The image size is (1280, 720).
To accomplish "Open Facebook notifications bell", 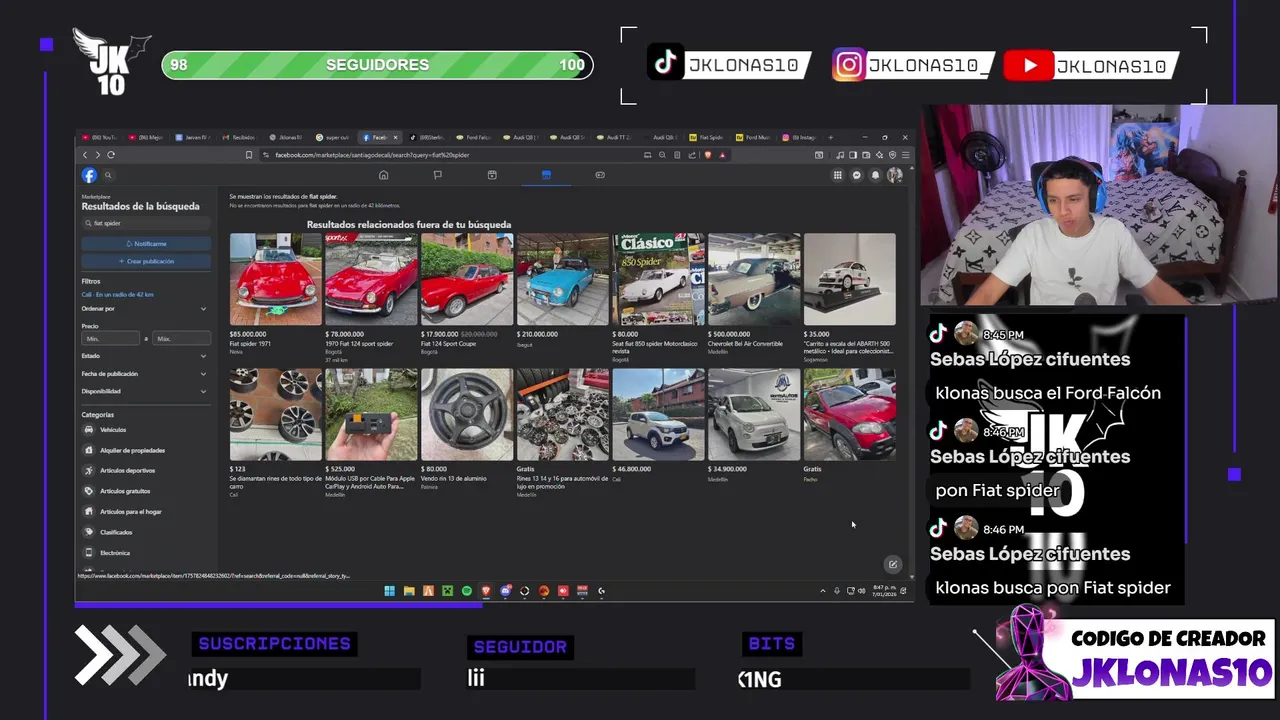I will pos(876,175).
